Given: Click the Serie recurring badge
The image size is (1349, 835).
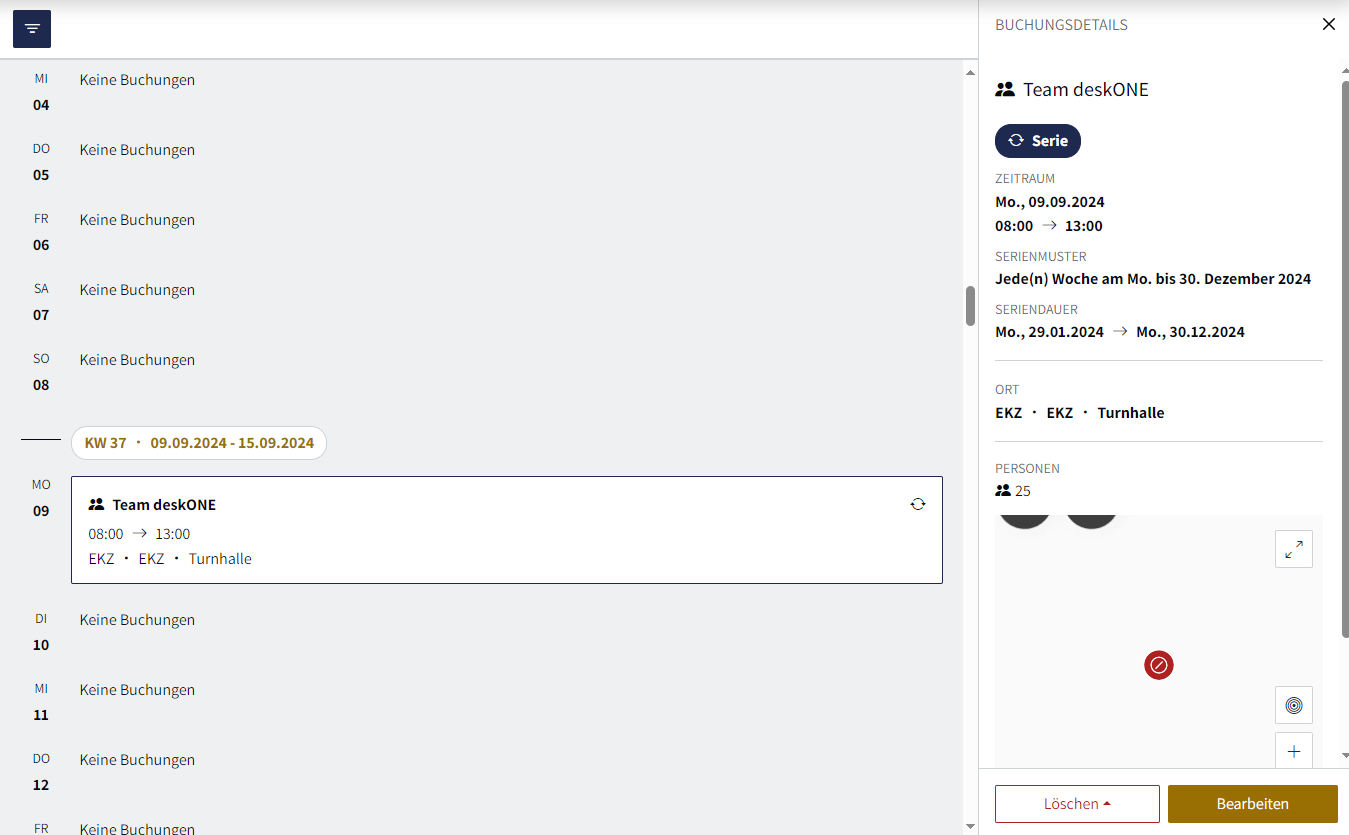Looking at the screenshot, I should [x=1038, y=141].
